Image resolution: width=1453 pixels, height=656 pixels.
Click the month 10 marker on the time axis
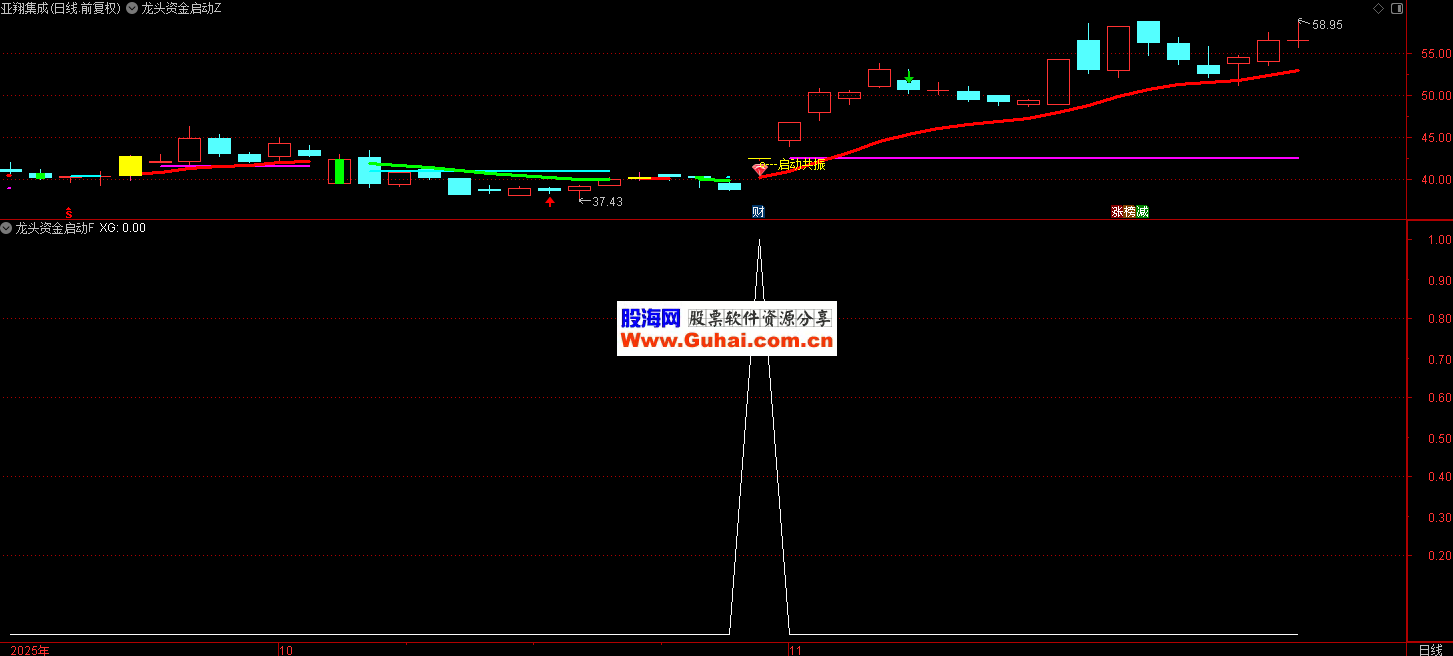[x=286, y=650]
